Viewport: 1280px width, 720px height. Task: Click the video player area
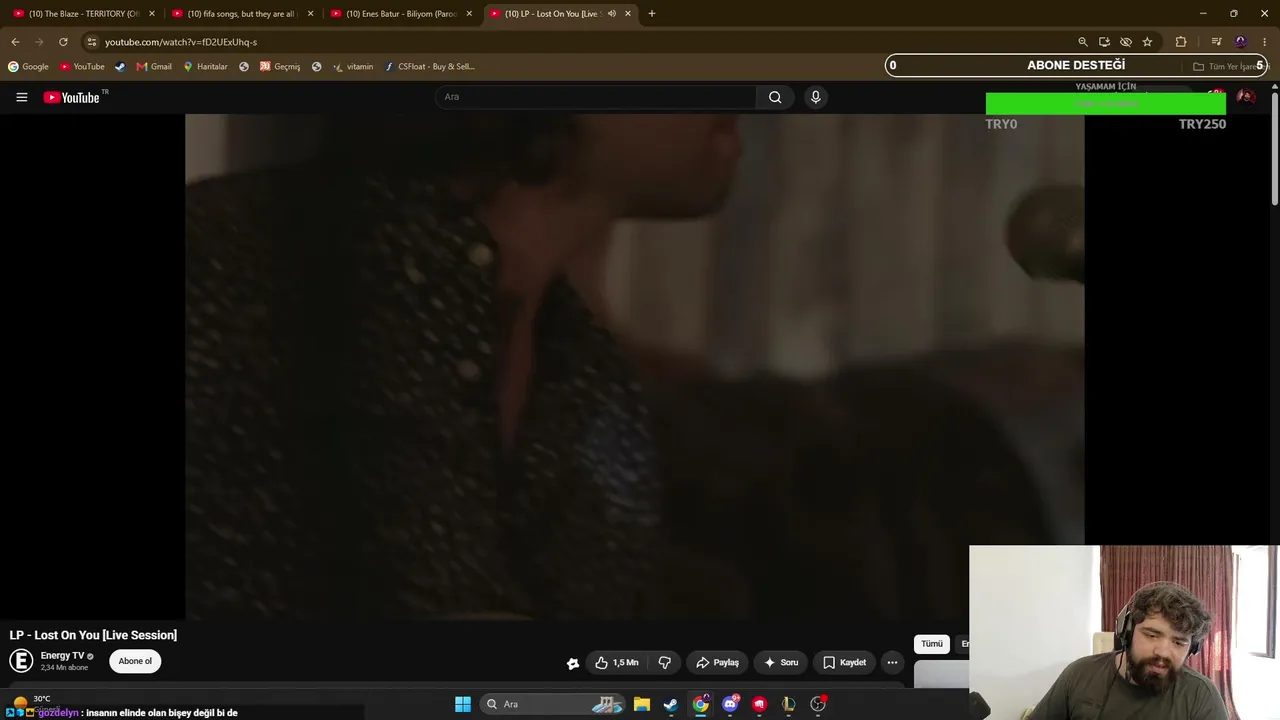point(634,366)
